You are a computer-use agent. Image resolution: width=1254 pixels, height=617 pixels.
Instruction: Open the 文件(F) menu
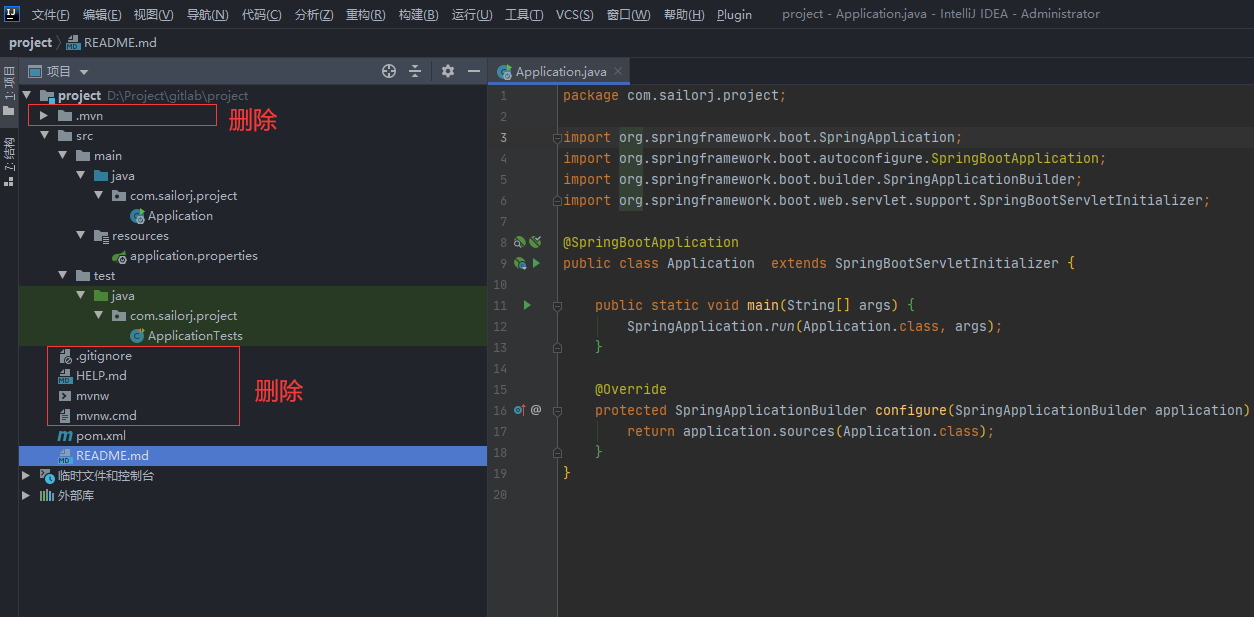click(x=51, y=14)
